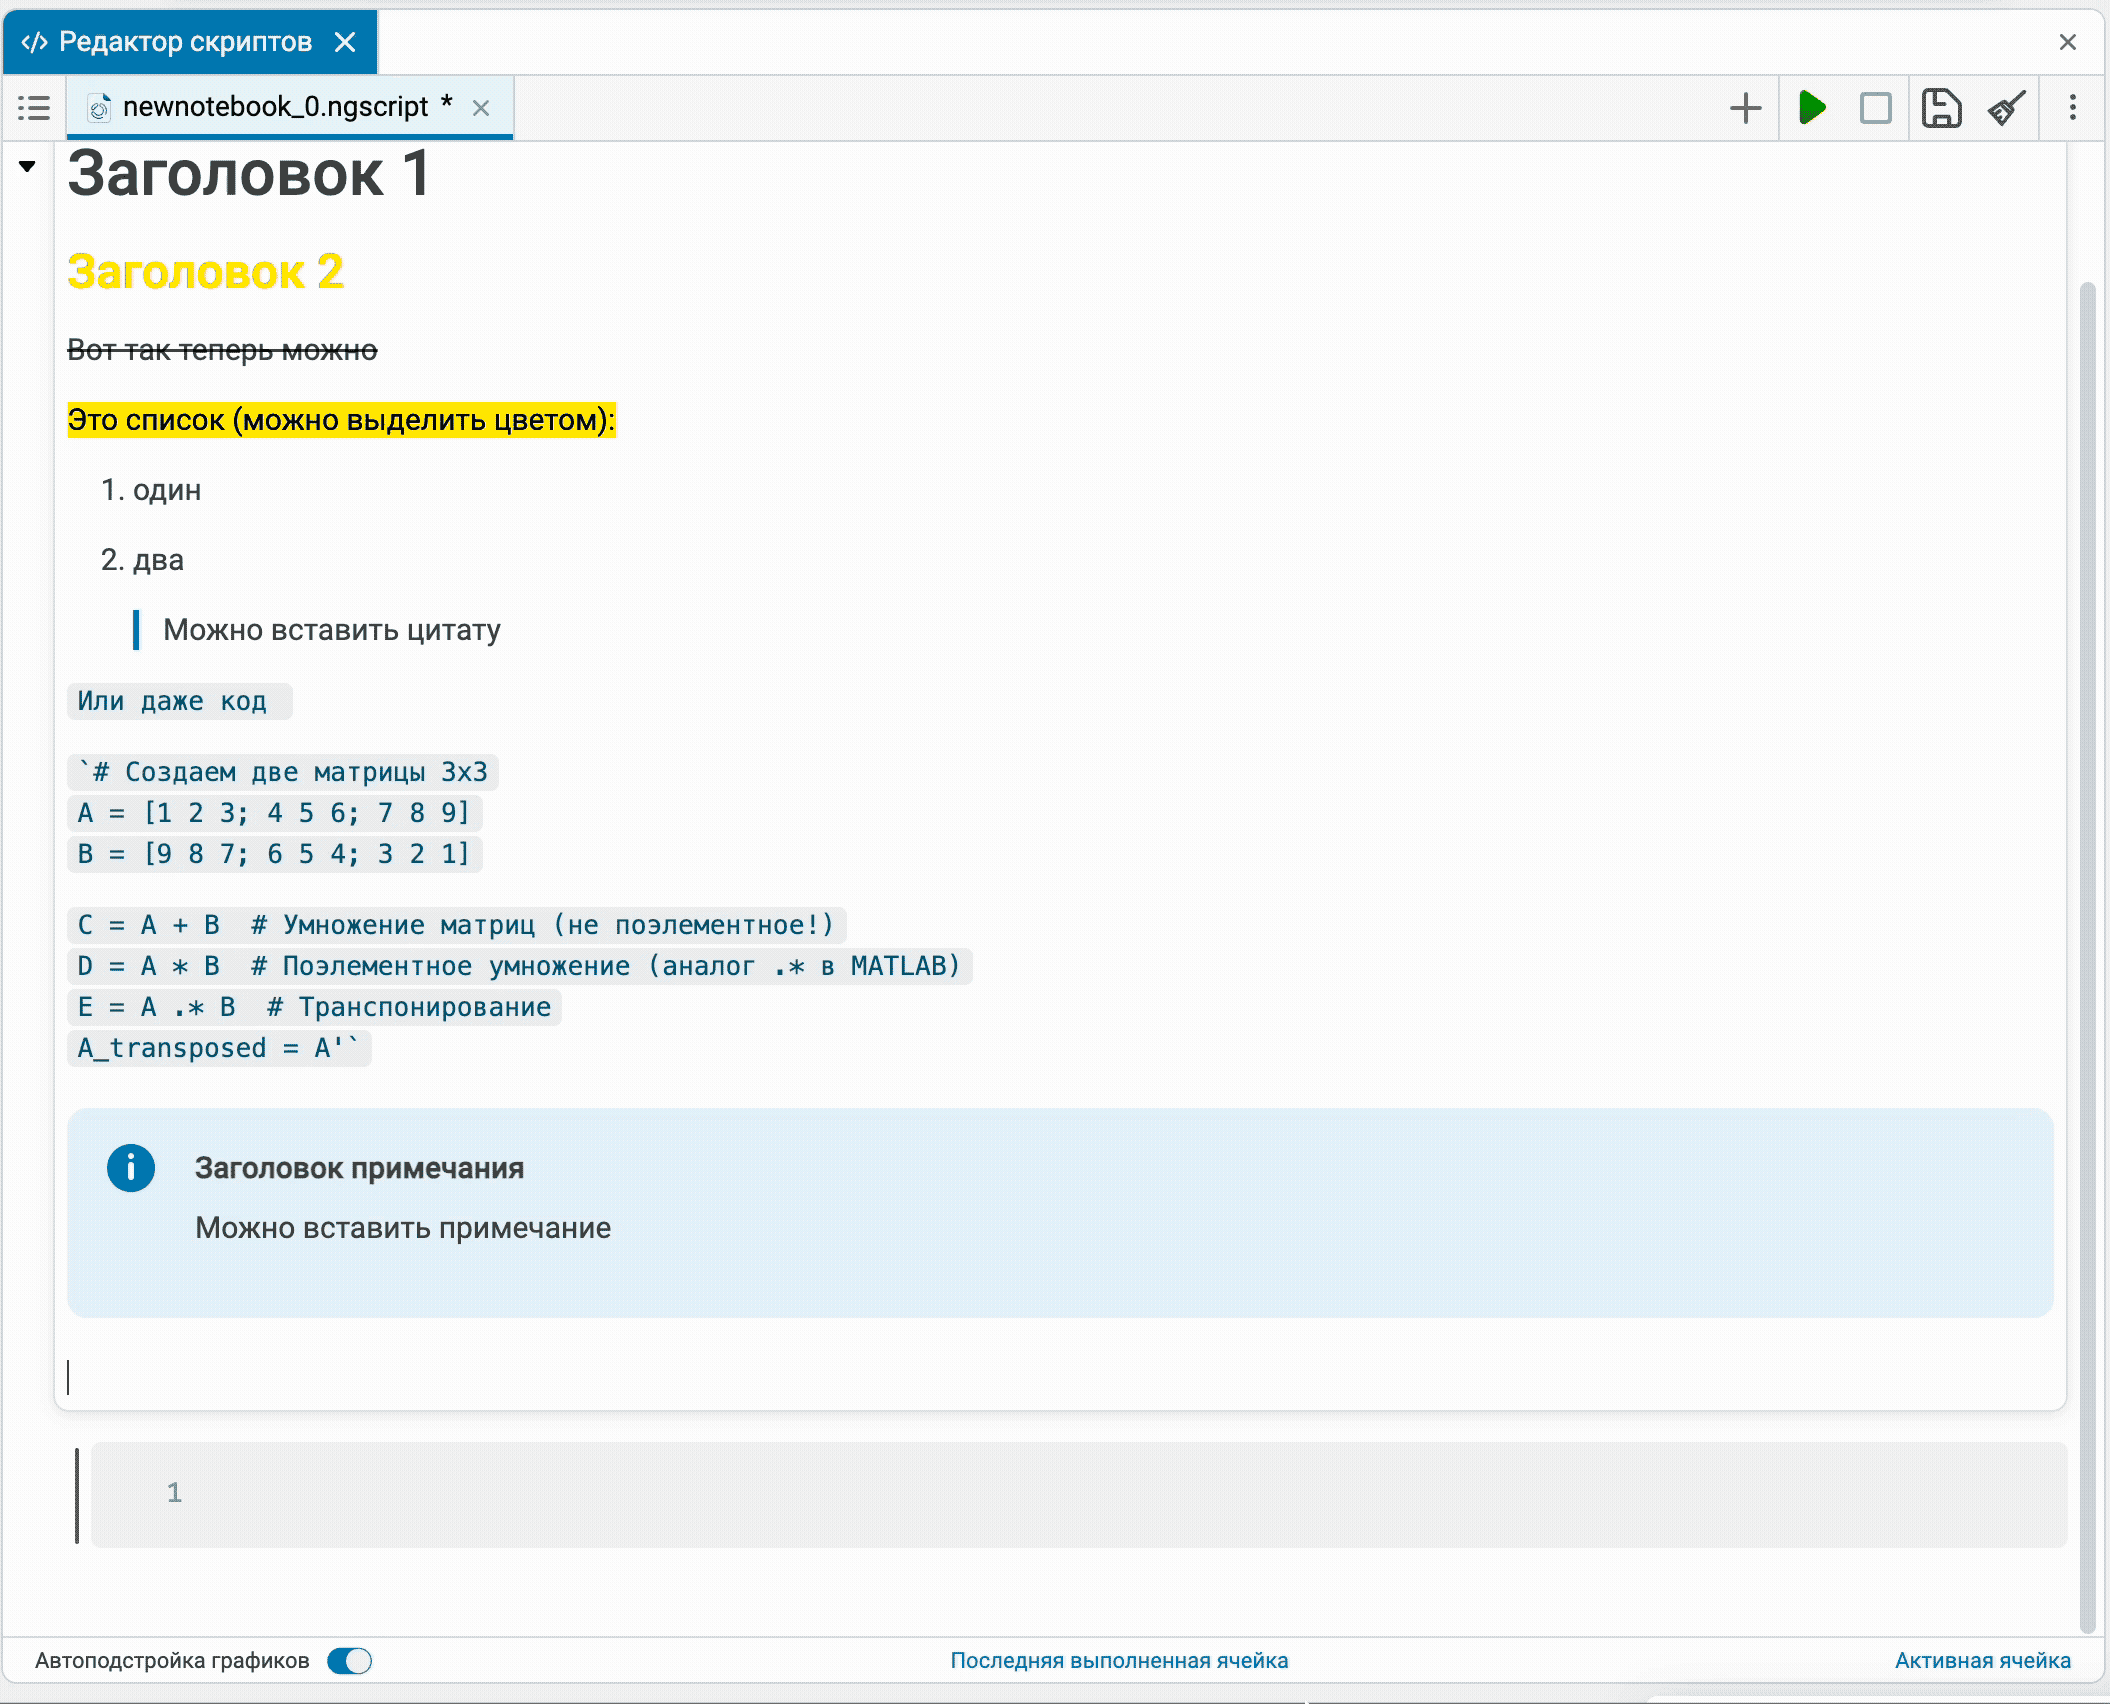This screenshot has height=1704, width=2110.
Task: Click code line A_transposed = A'
Action: [x=219, y=1048]
